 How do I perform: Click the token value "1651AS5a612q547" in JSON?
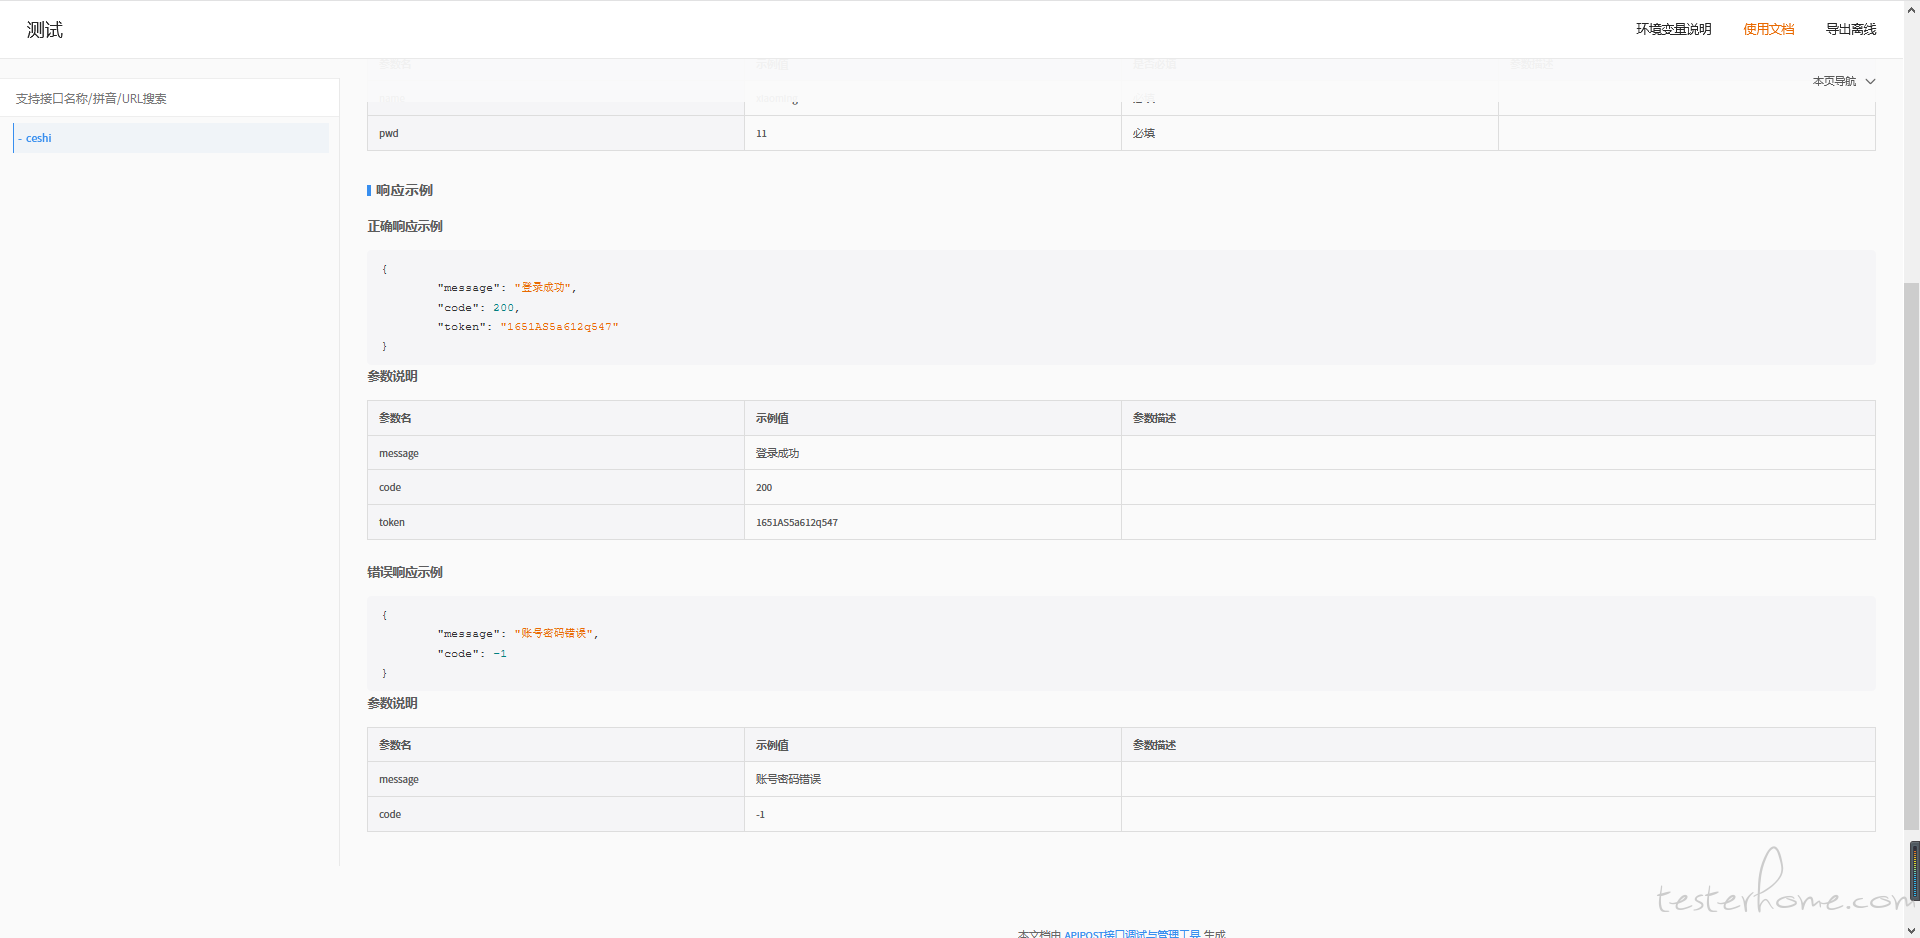559,327
